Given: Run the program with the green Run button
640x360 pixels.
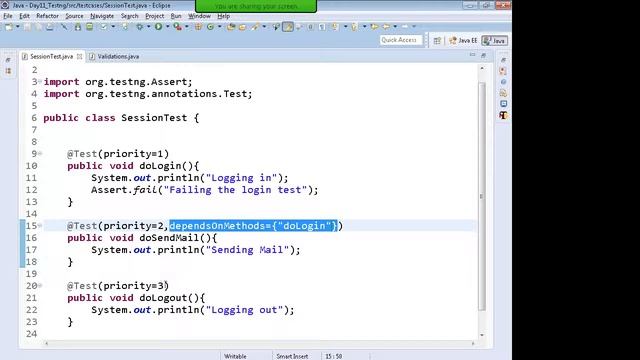Looking at the screenshot, I should click(158, 27).
